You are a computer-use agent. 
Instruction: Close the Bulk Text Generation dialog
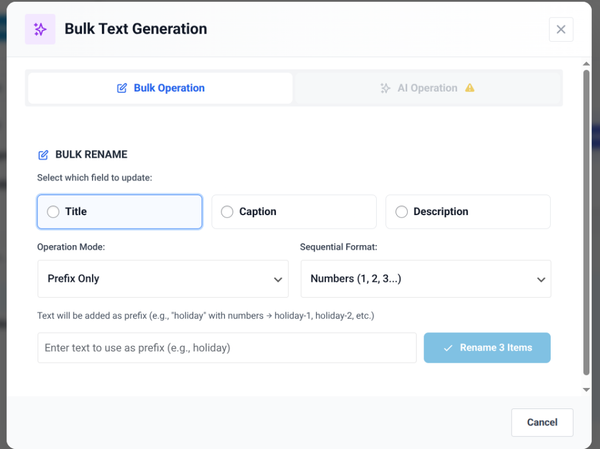[x=561, y=29]
